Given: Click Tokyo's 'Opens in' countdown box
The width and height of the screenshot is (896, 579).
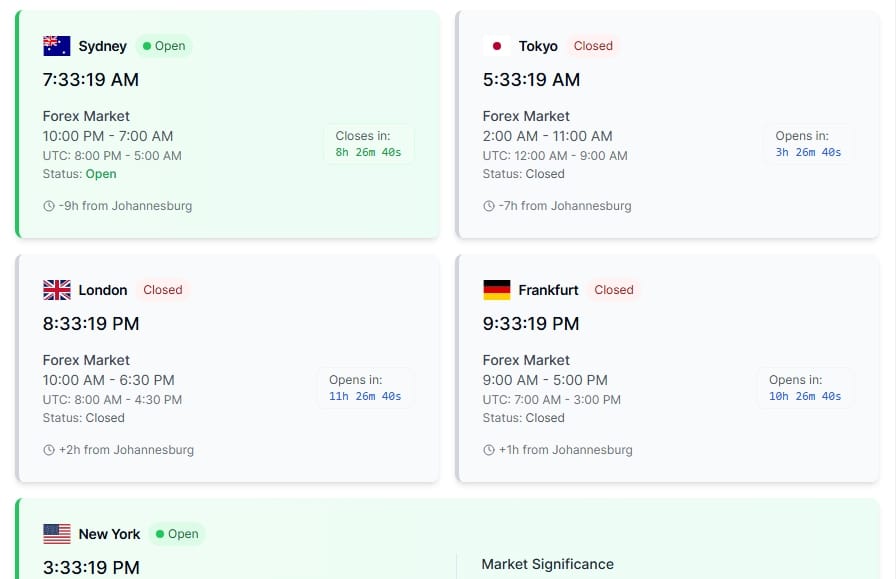Looking at the screenshot, I should pos(808,144).
